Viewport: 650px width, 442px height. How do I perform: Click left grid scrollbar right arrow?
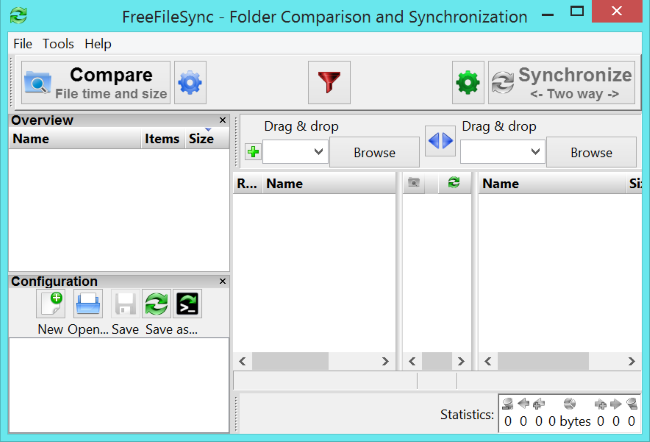(x=385, y=361)
